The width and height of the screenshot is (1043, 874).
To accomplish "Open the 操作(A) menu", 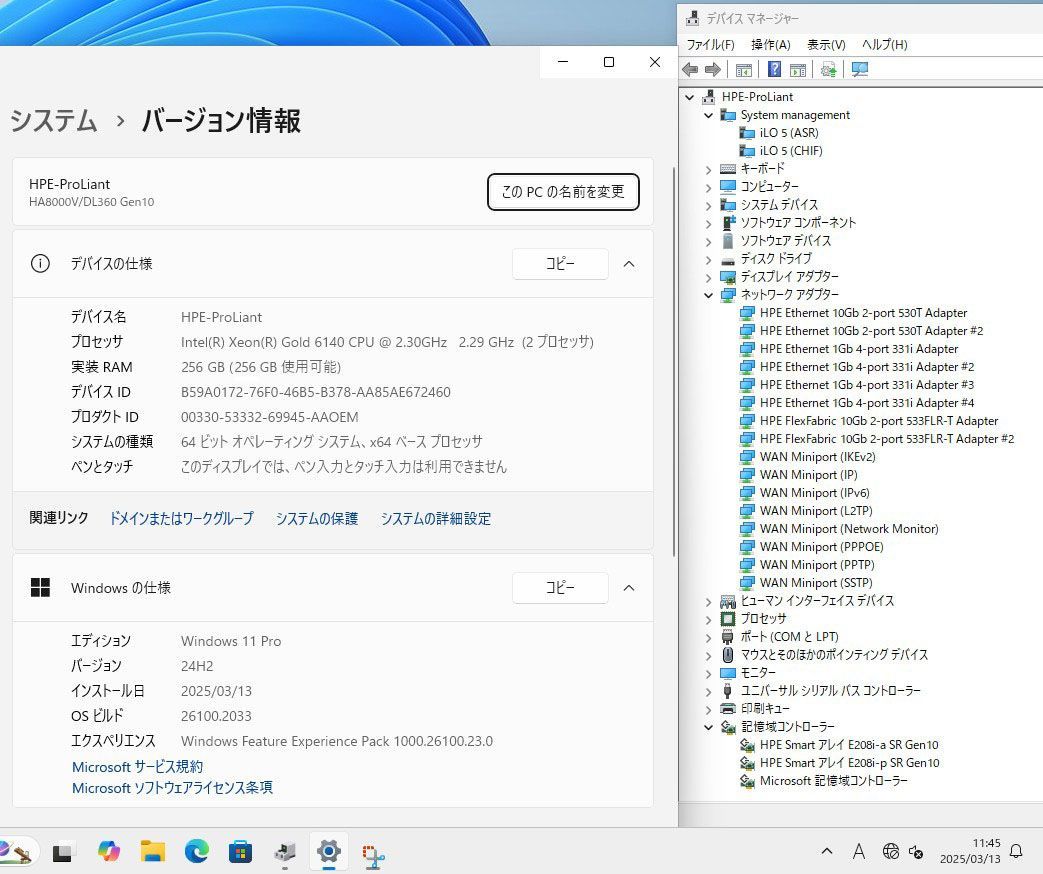I will [x=770, y=45].
